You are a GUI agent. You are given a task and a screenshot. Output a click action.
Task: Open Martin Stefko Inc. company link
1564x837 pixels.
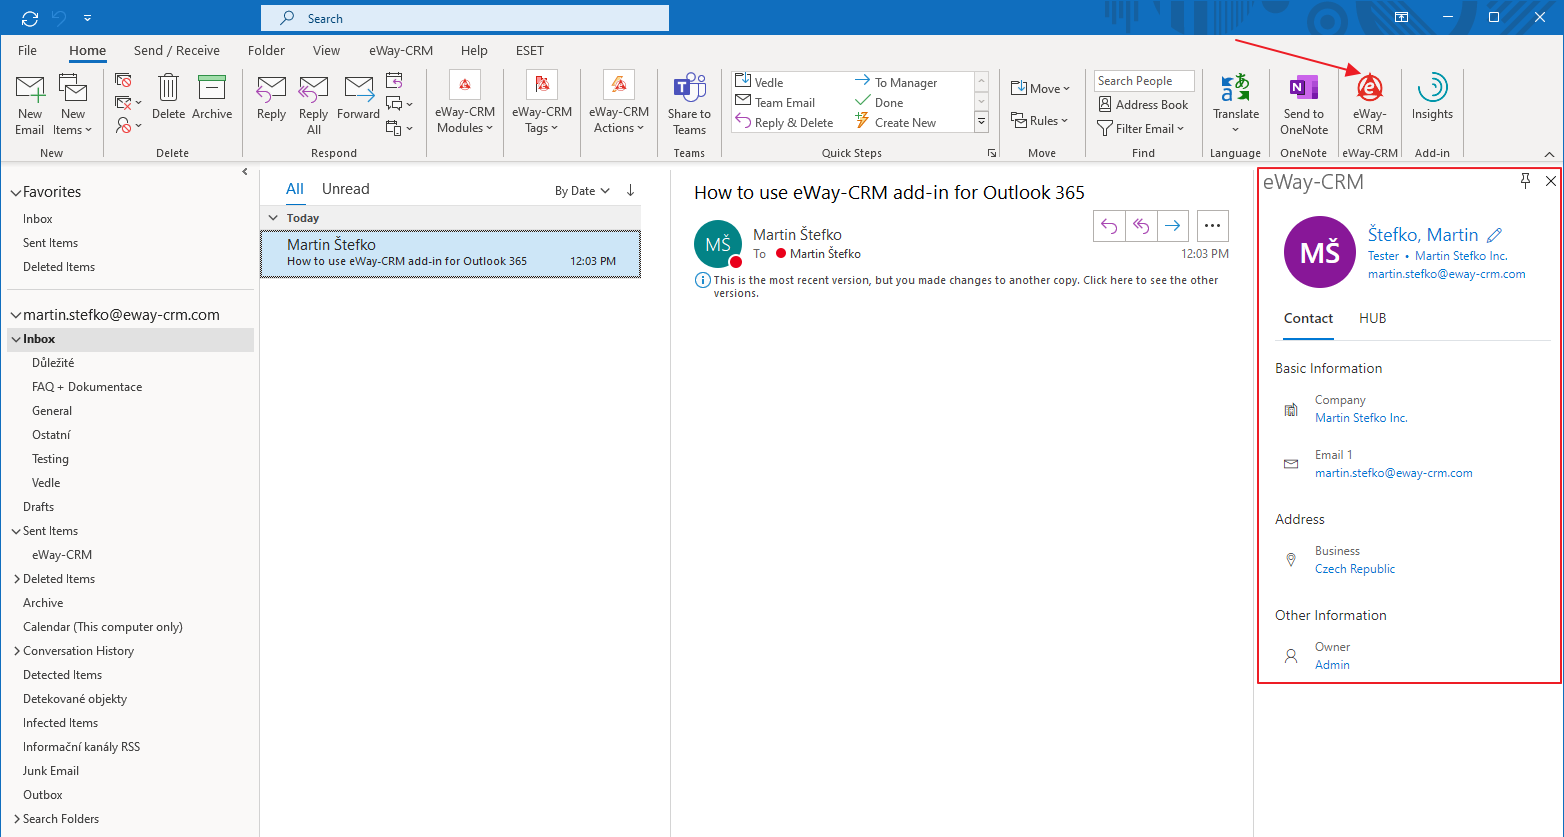[1361, 418]
